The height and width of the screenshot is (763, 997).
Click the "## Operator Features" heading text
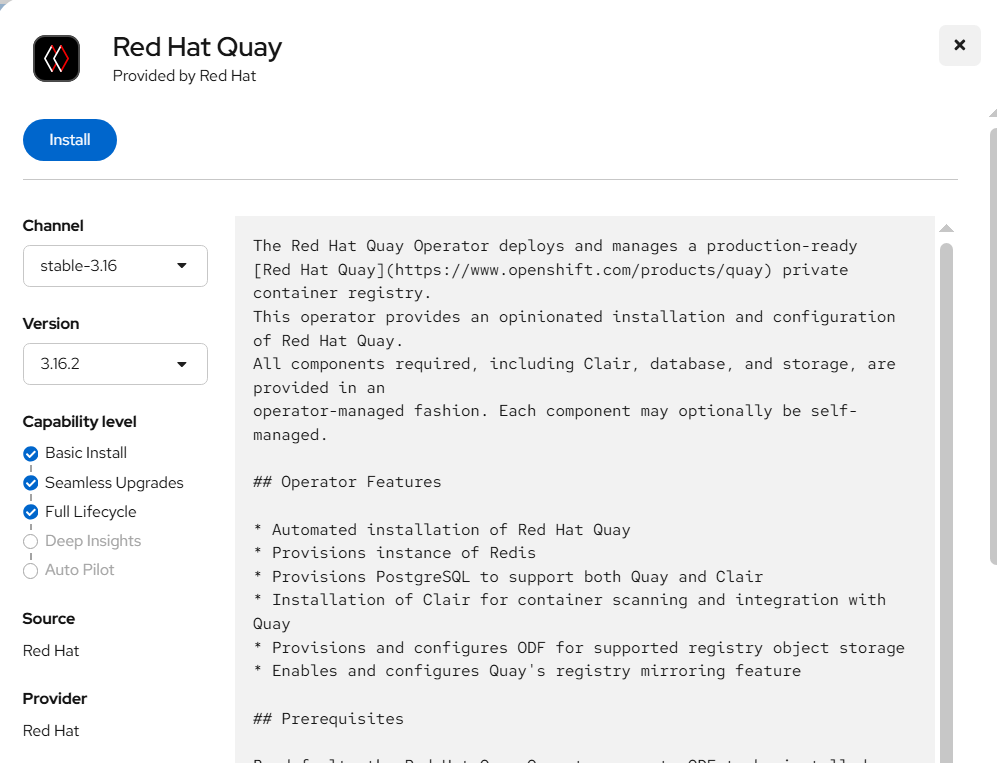pos(347,482)
